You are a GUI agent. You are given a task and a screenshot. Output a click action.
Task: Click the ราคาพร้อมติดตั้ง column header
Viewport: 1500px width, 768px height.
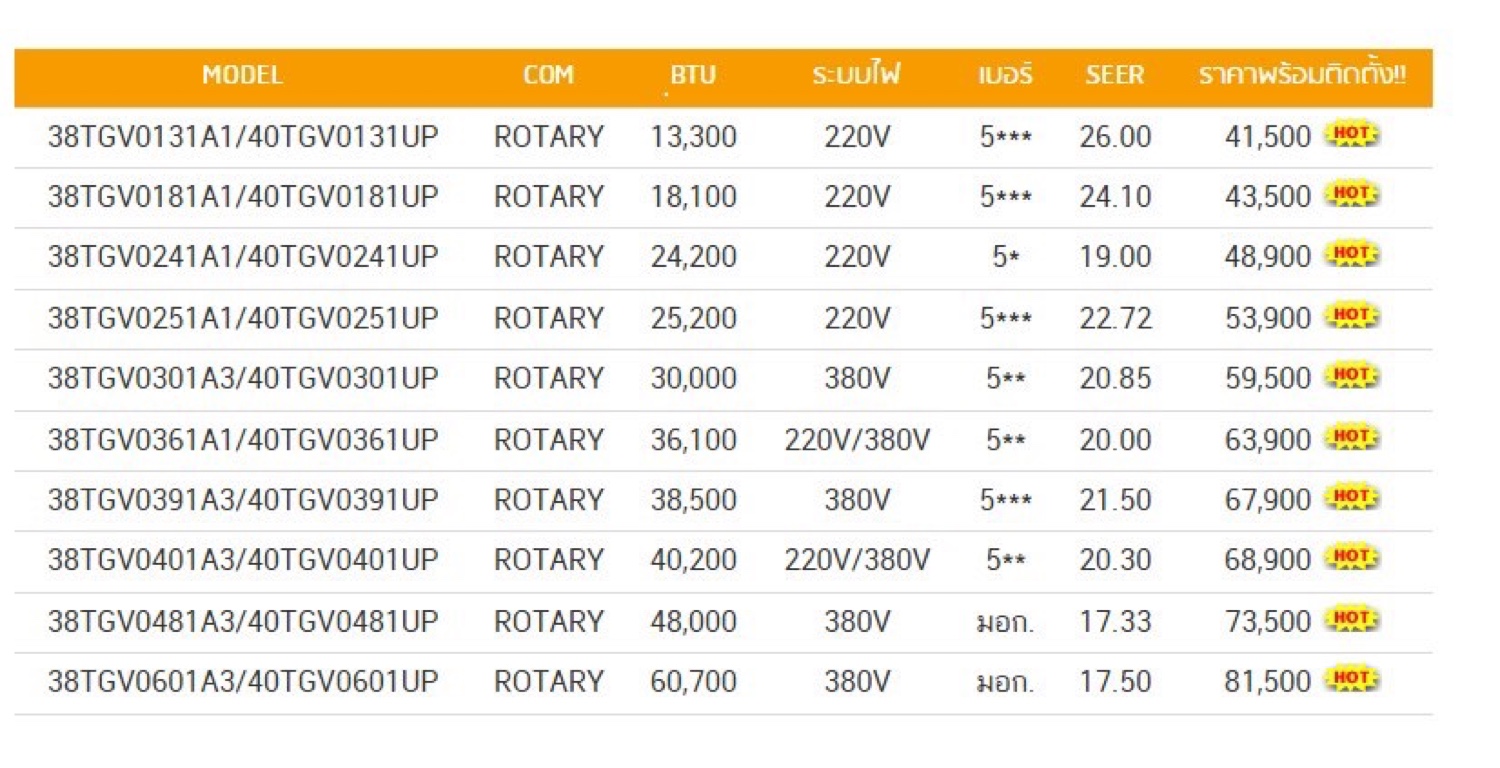pos(1303,75)
